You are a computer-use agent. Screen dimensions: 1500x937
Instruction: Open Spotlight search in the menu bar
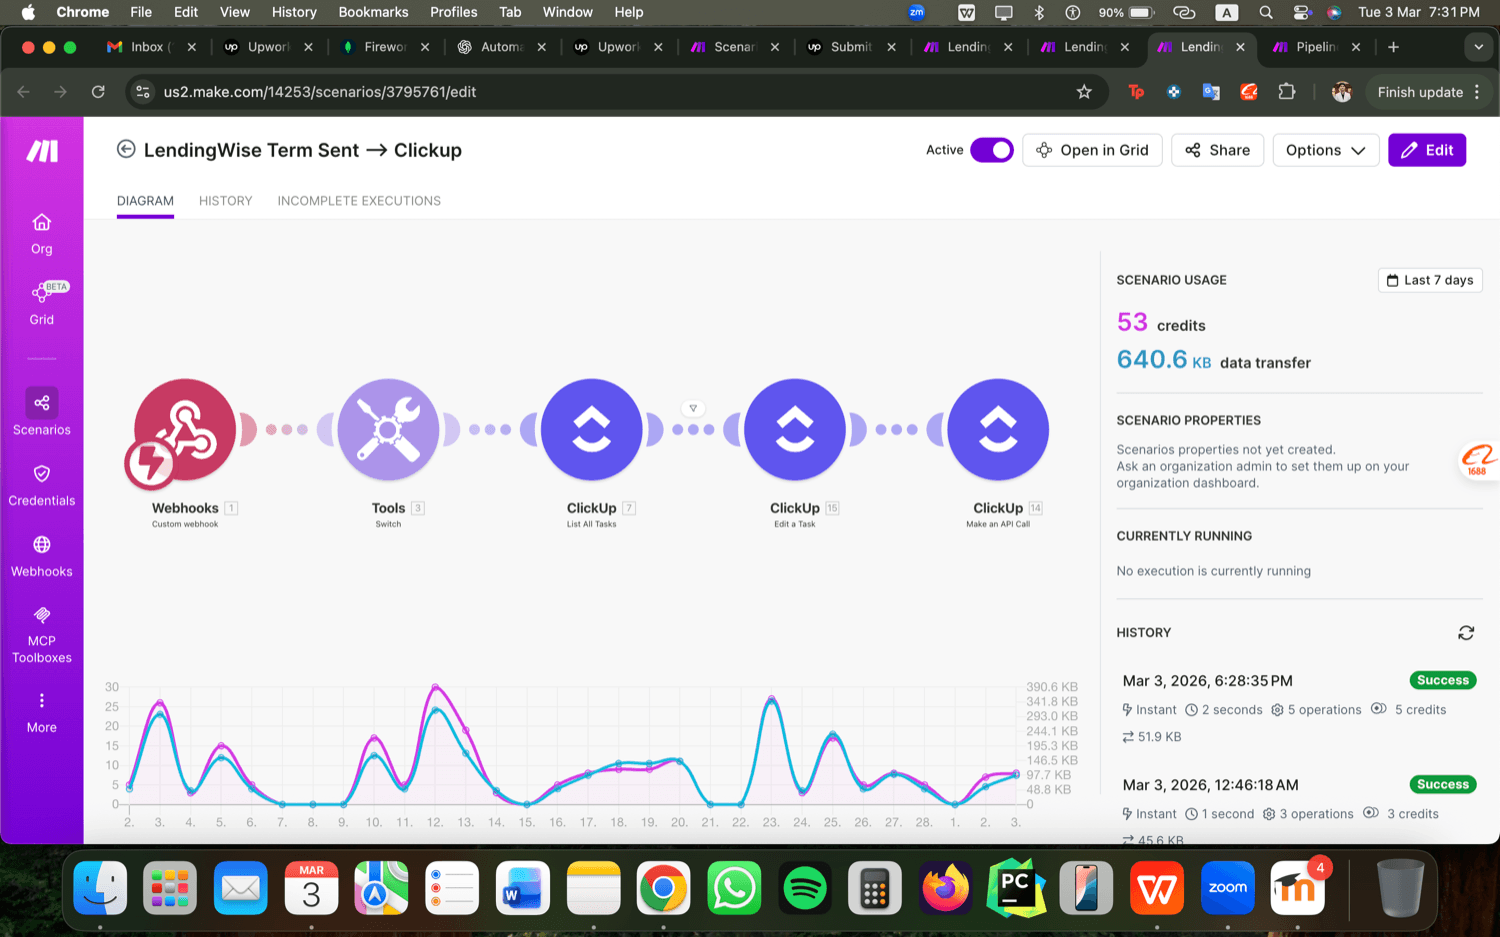pyautogui.click(x=1266, y=12)
